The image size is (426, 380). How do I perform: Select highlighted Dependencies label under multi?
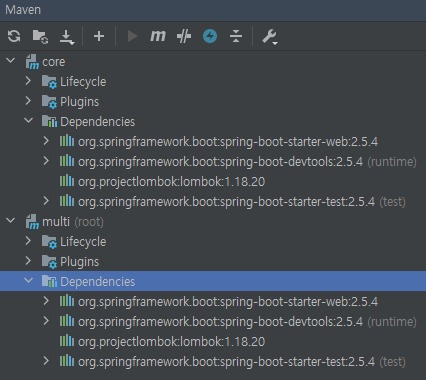point(98,282)
